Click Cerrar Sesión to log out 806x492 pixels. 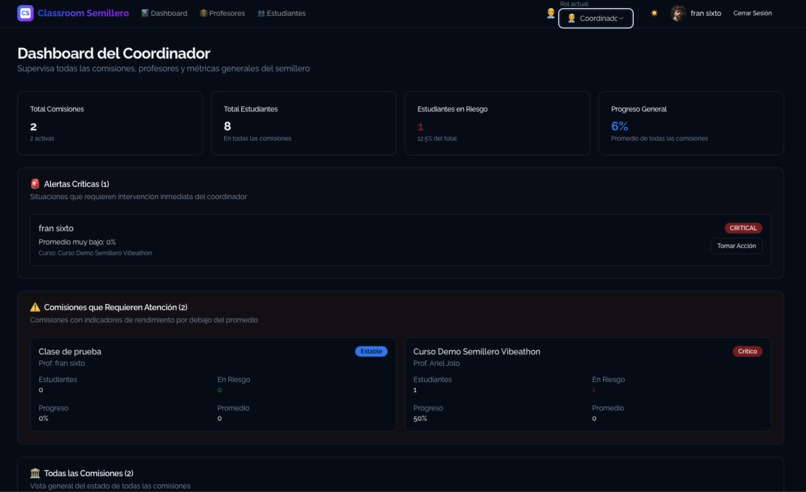pos(753,13)
